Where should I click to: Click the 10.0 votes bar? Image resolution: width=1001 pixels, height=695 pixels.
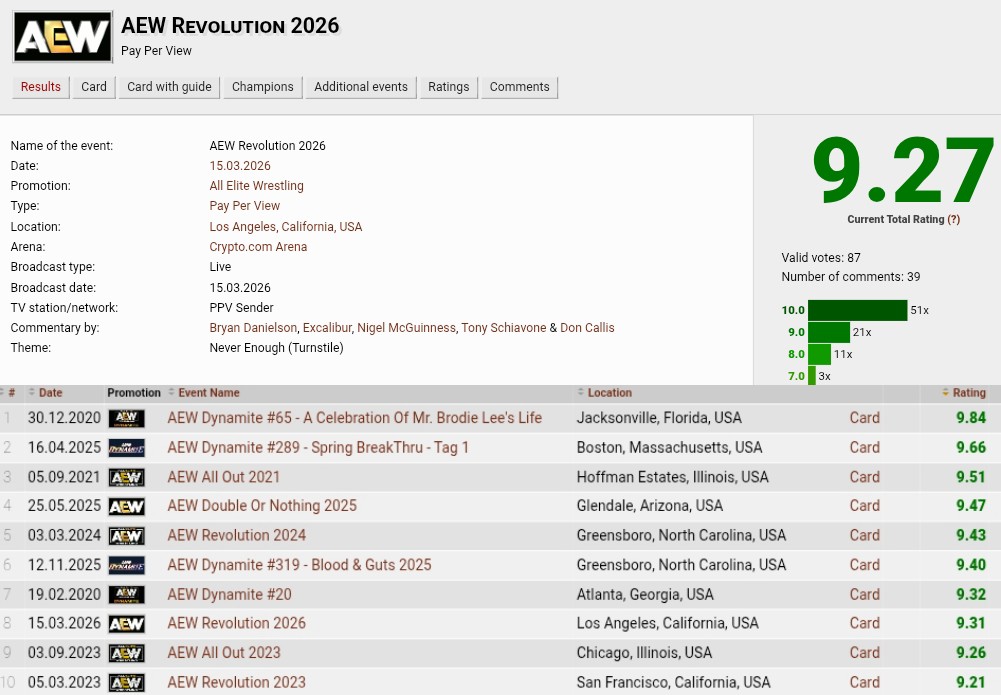pyautogui.click(x=857, y=310)
